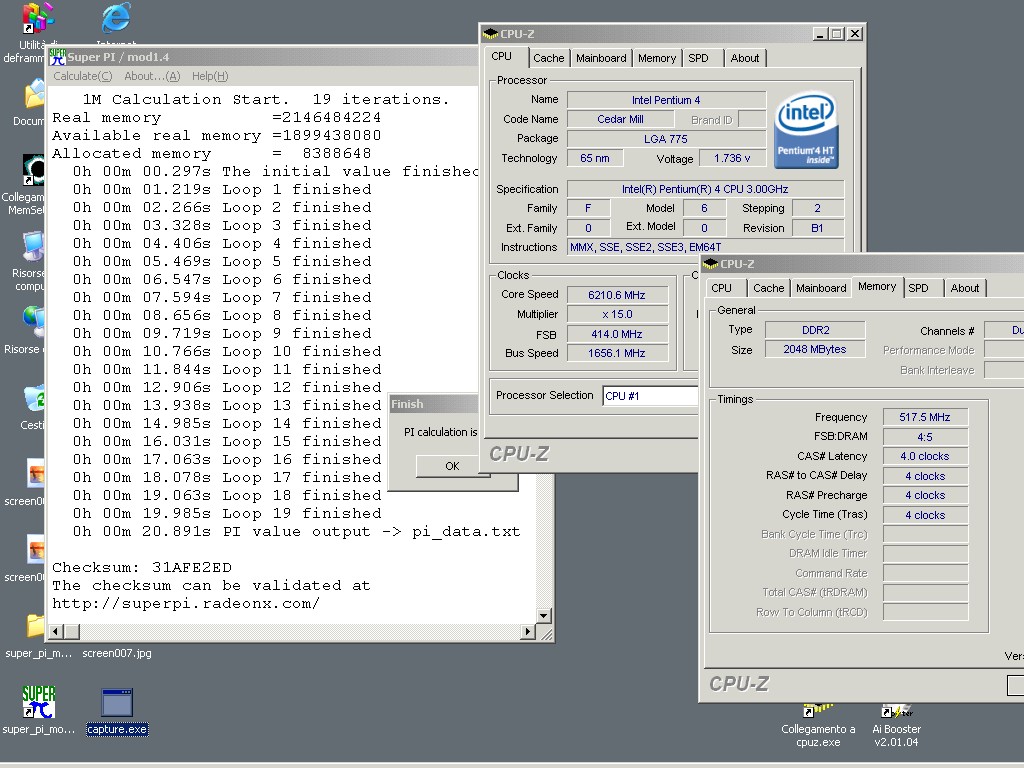Screen dimensions: 1024x768
Task: Click the FSB value 414.0 MHz
Action: pyautogui.click(x=617, y=334)
